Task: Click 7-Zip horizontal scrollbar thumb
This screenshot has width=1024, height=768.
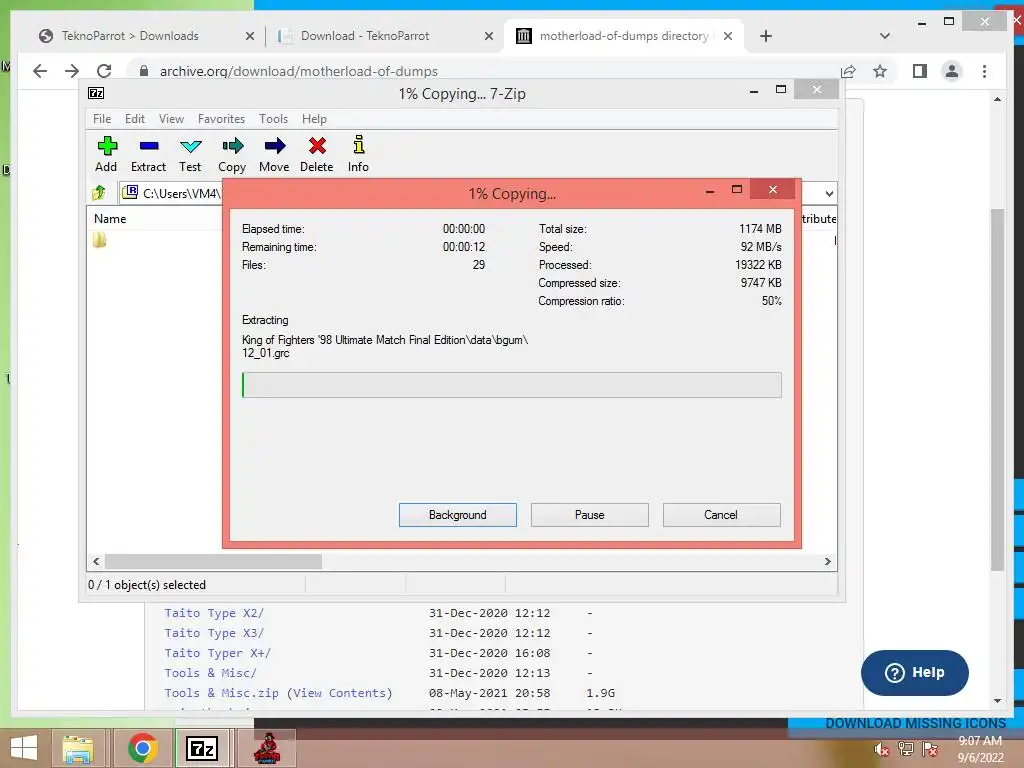Action: click(x=214, y=562)
